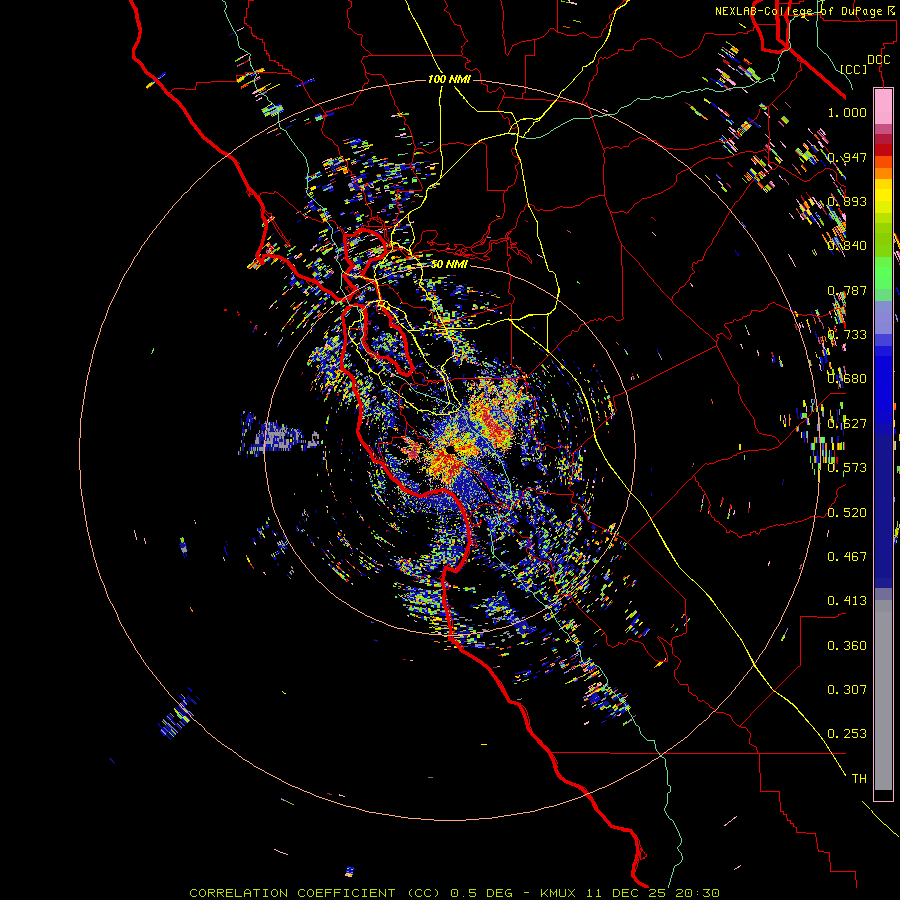900x900 pixels.
Task: Select the 0.893 scale value
Action: [x=847, y=201]
